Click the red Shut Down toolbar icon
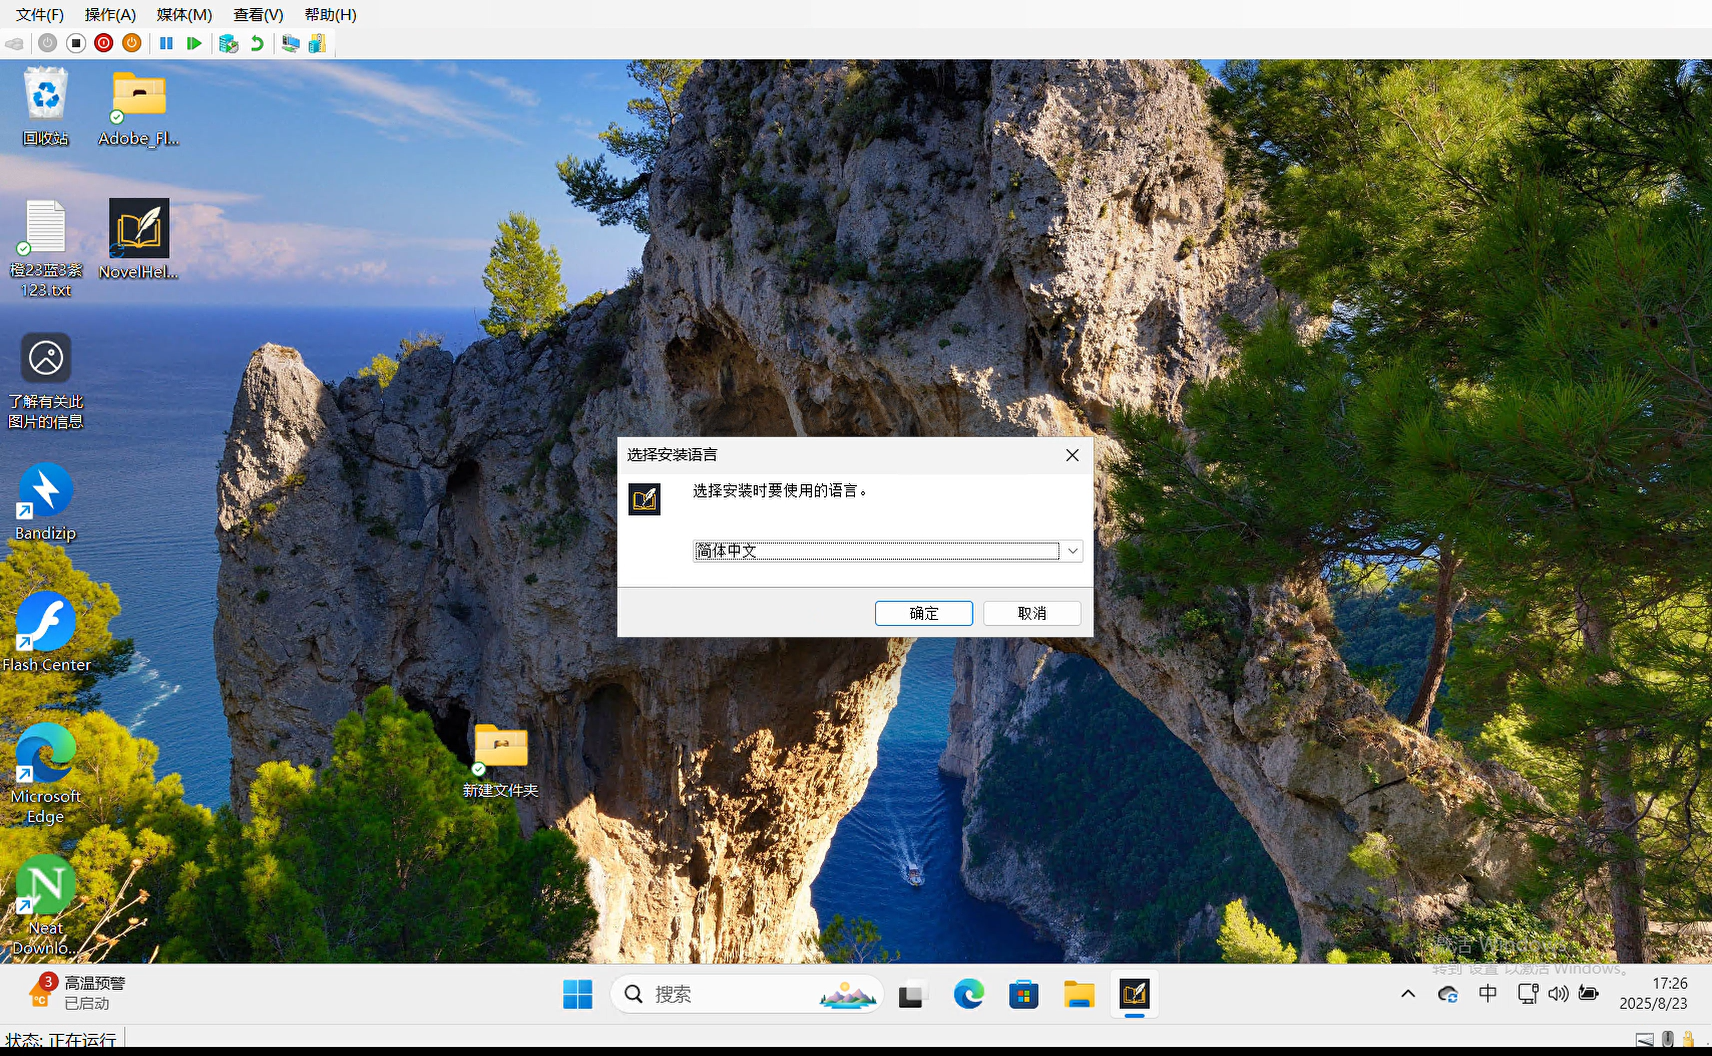 [x=104, y=43]
